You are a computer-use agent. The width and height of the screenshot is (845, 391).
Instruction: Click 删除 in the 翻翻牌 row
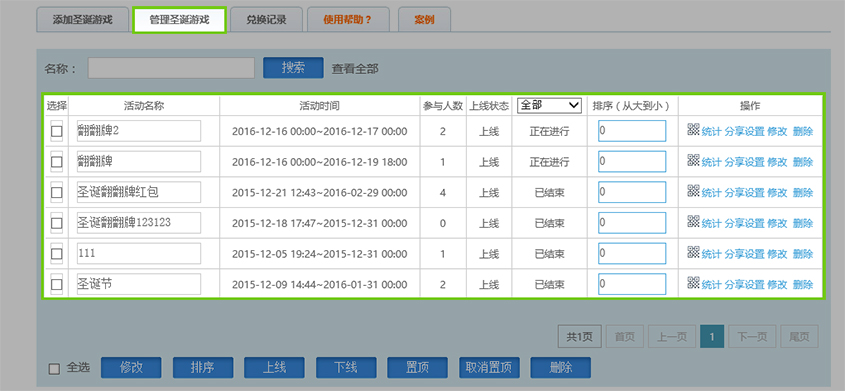803,162
